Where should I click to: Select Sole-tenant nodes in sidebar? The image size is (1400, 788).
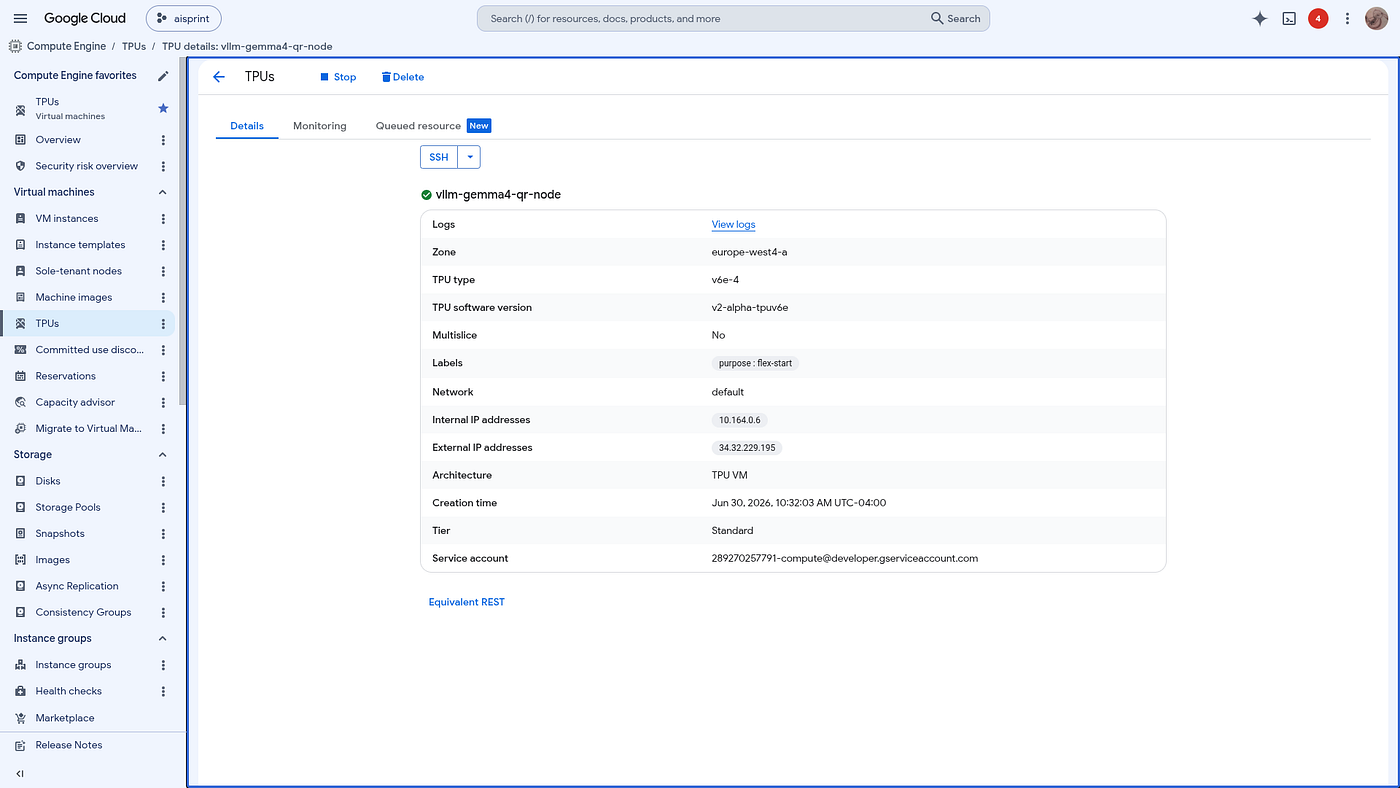point(79,271)
